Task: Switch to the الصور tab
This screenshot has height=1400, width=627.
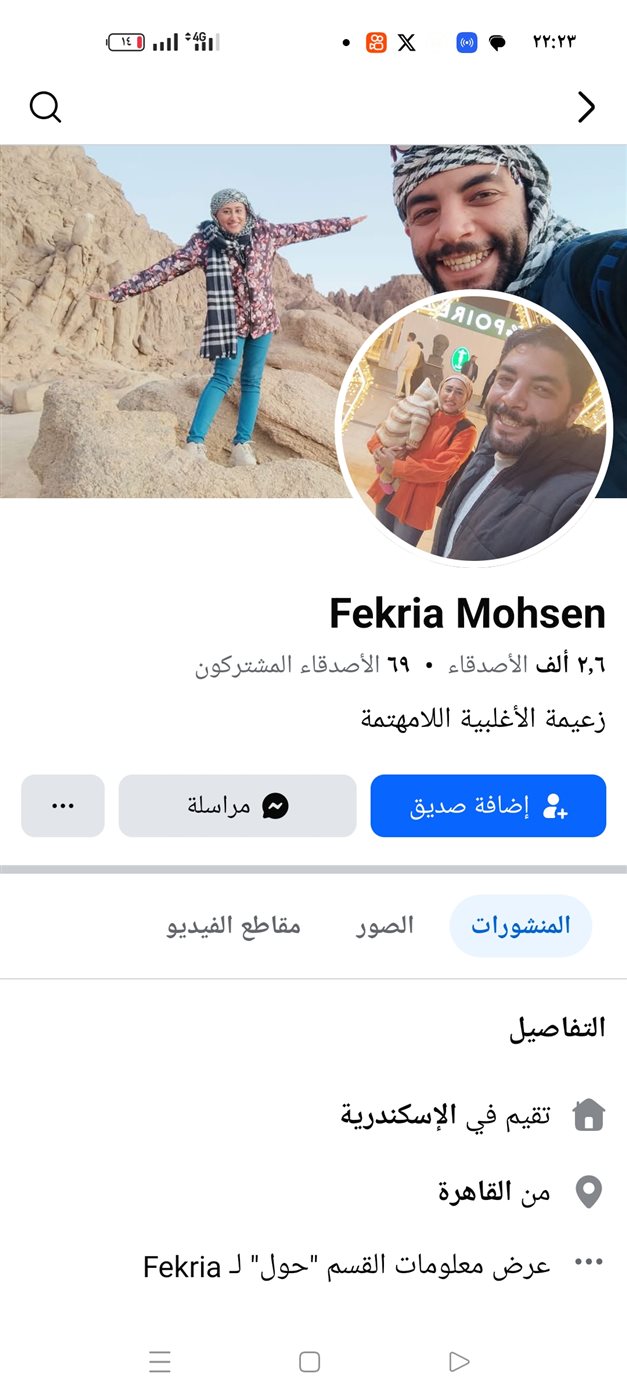Action: [x=385, y=925]
